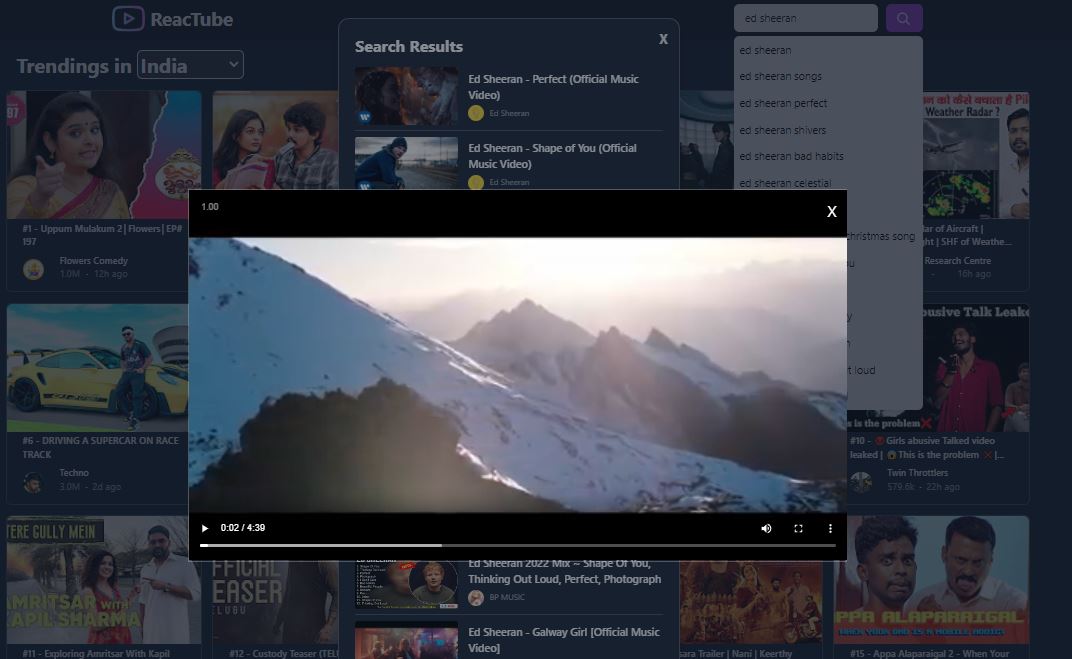The height and width of the screenshot is (659, 1072).
Task: Close the video player overlay with the X
Action: 831,212
